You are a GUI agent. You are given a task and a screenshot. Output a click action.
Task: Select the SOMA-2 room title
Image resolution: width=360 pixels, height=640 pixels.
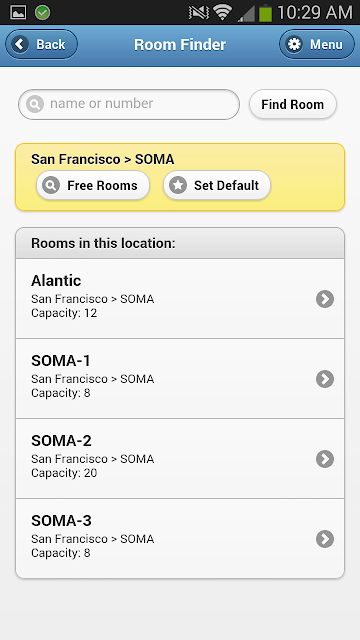pos(61,441)
